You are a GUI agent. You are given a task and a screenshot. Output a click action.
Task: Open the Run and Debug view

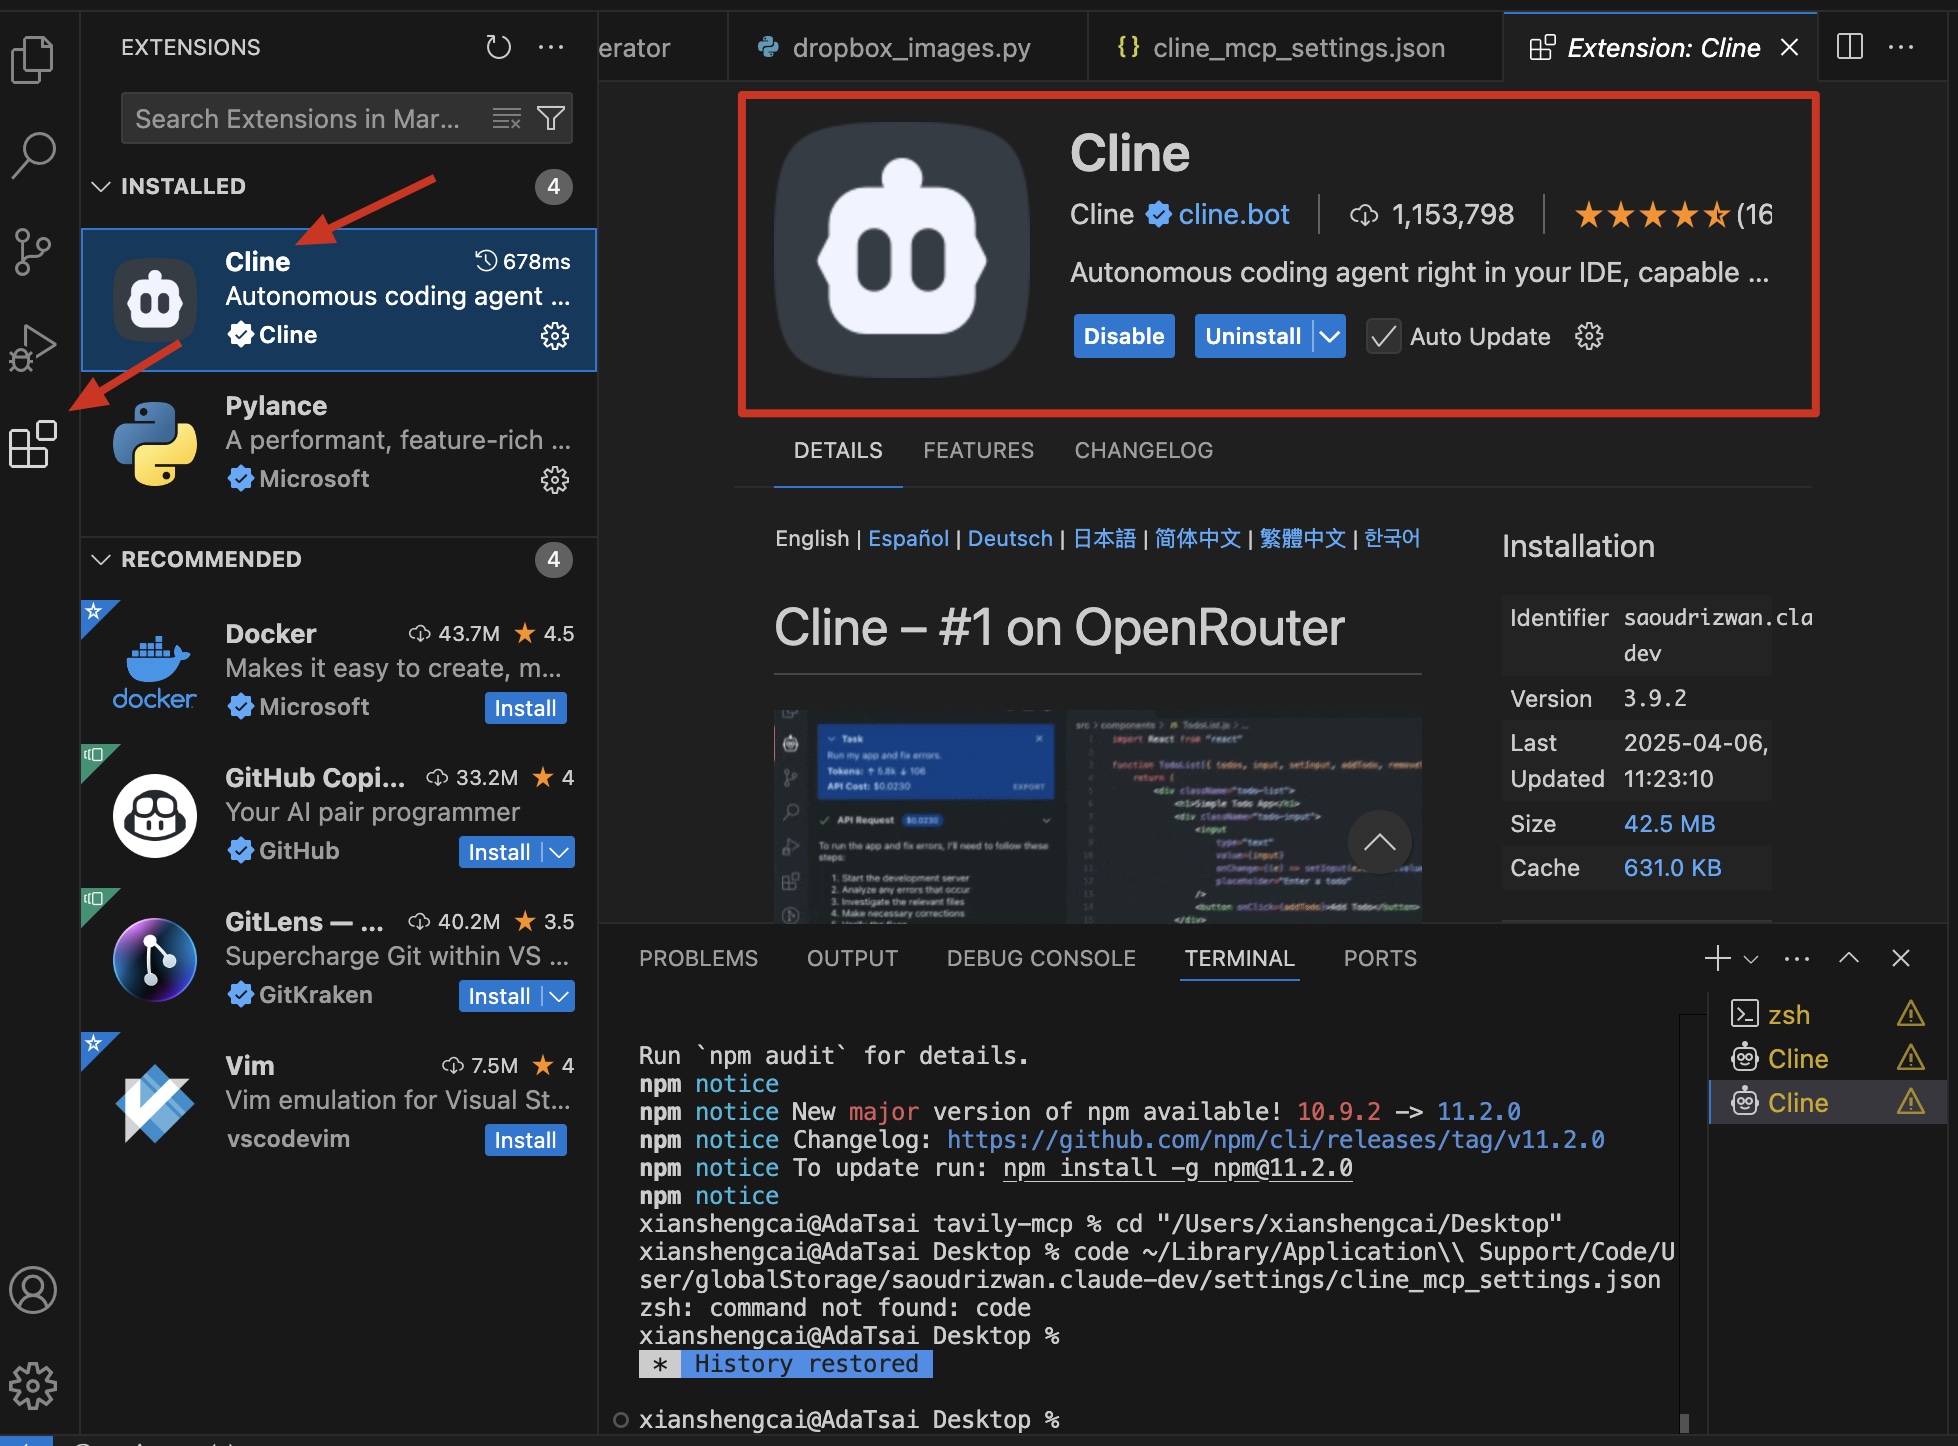pos(32,347)
